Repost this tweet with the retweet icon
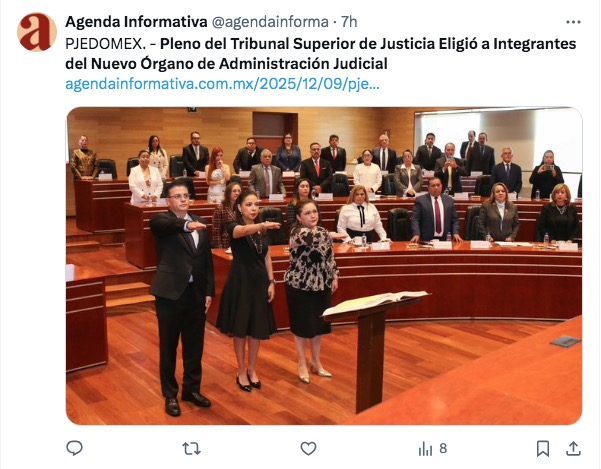The image size is (601, 469). coord(191,448)
